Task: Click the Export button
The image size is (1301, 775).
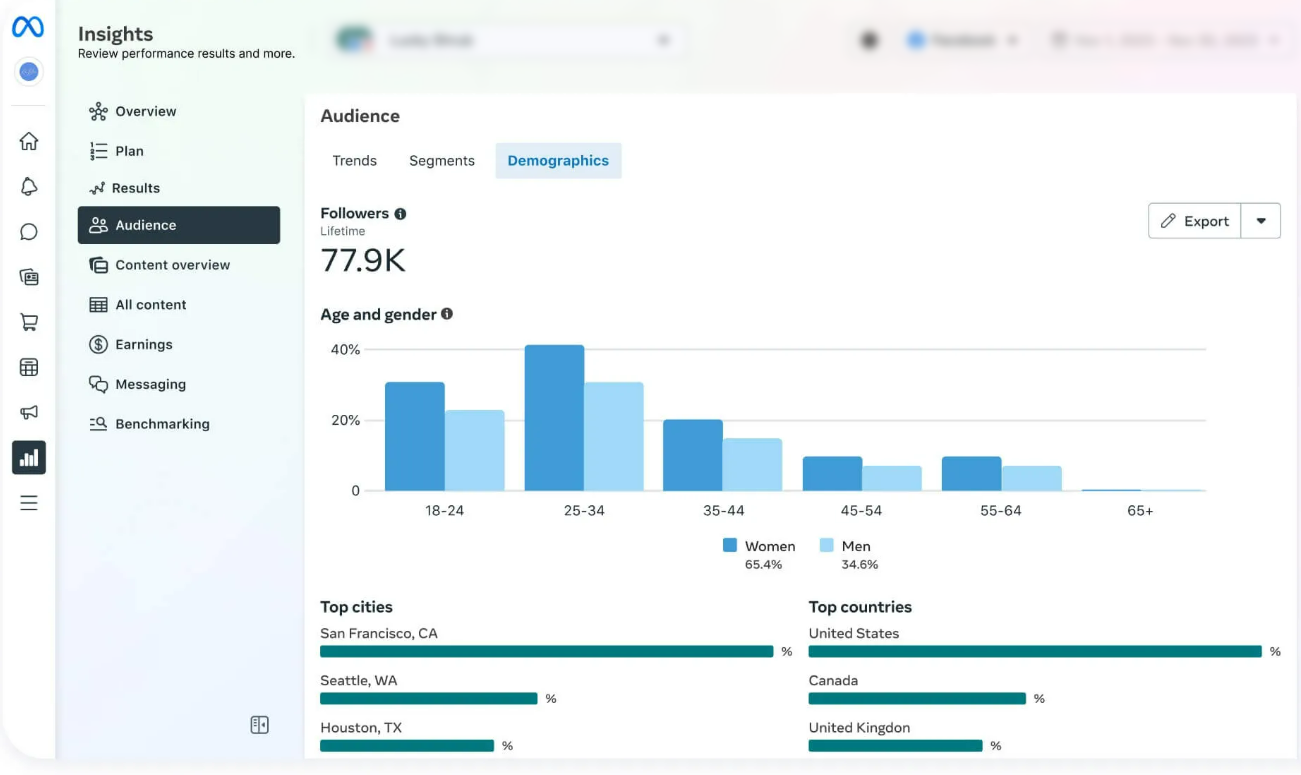Action: (x=1196, y=220)
